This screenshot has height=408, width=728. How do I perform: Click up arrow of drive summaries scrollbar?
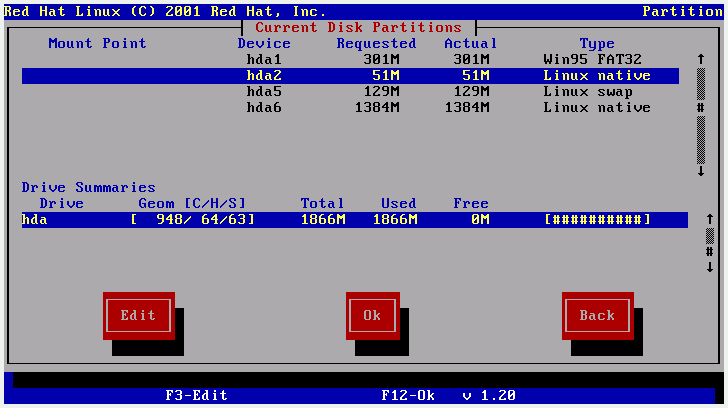click(x=710, y=219)
